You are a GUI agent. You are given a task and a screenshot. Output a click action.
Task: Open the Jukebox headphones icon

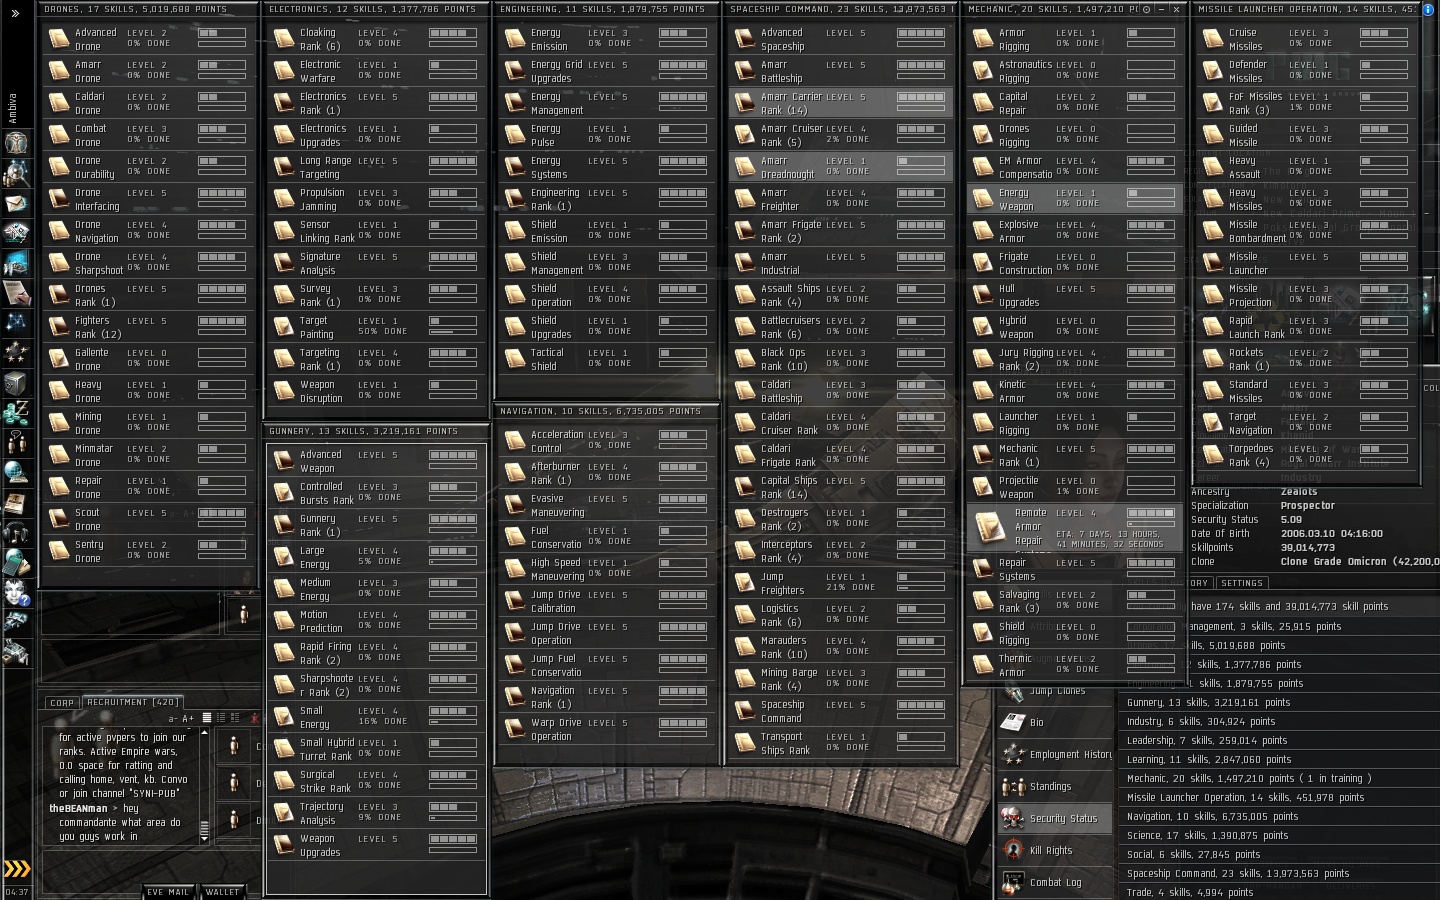[16, 532]
